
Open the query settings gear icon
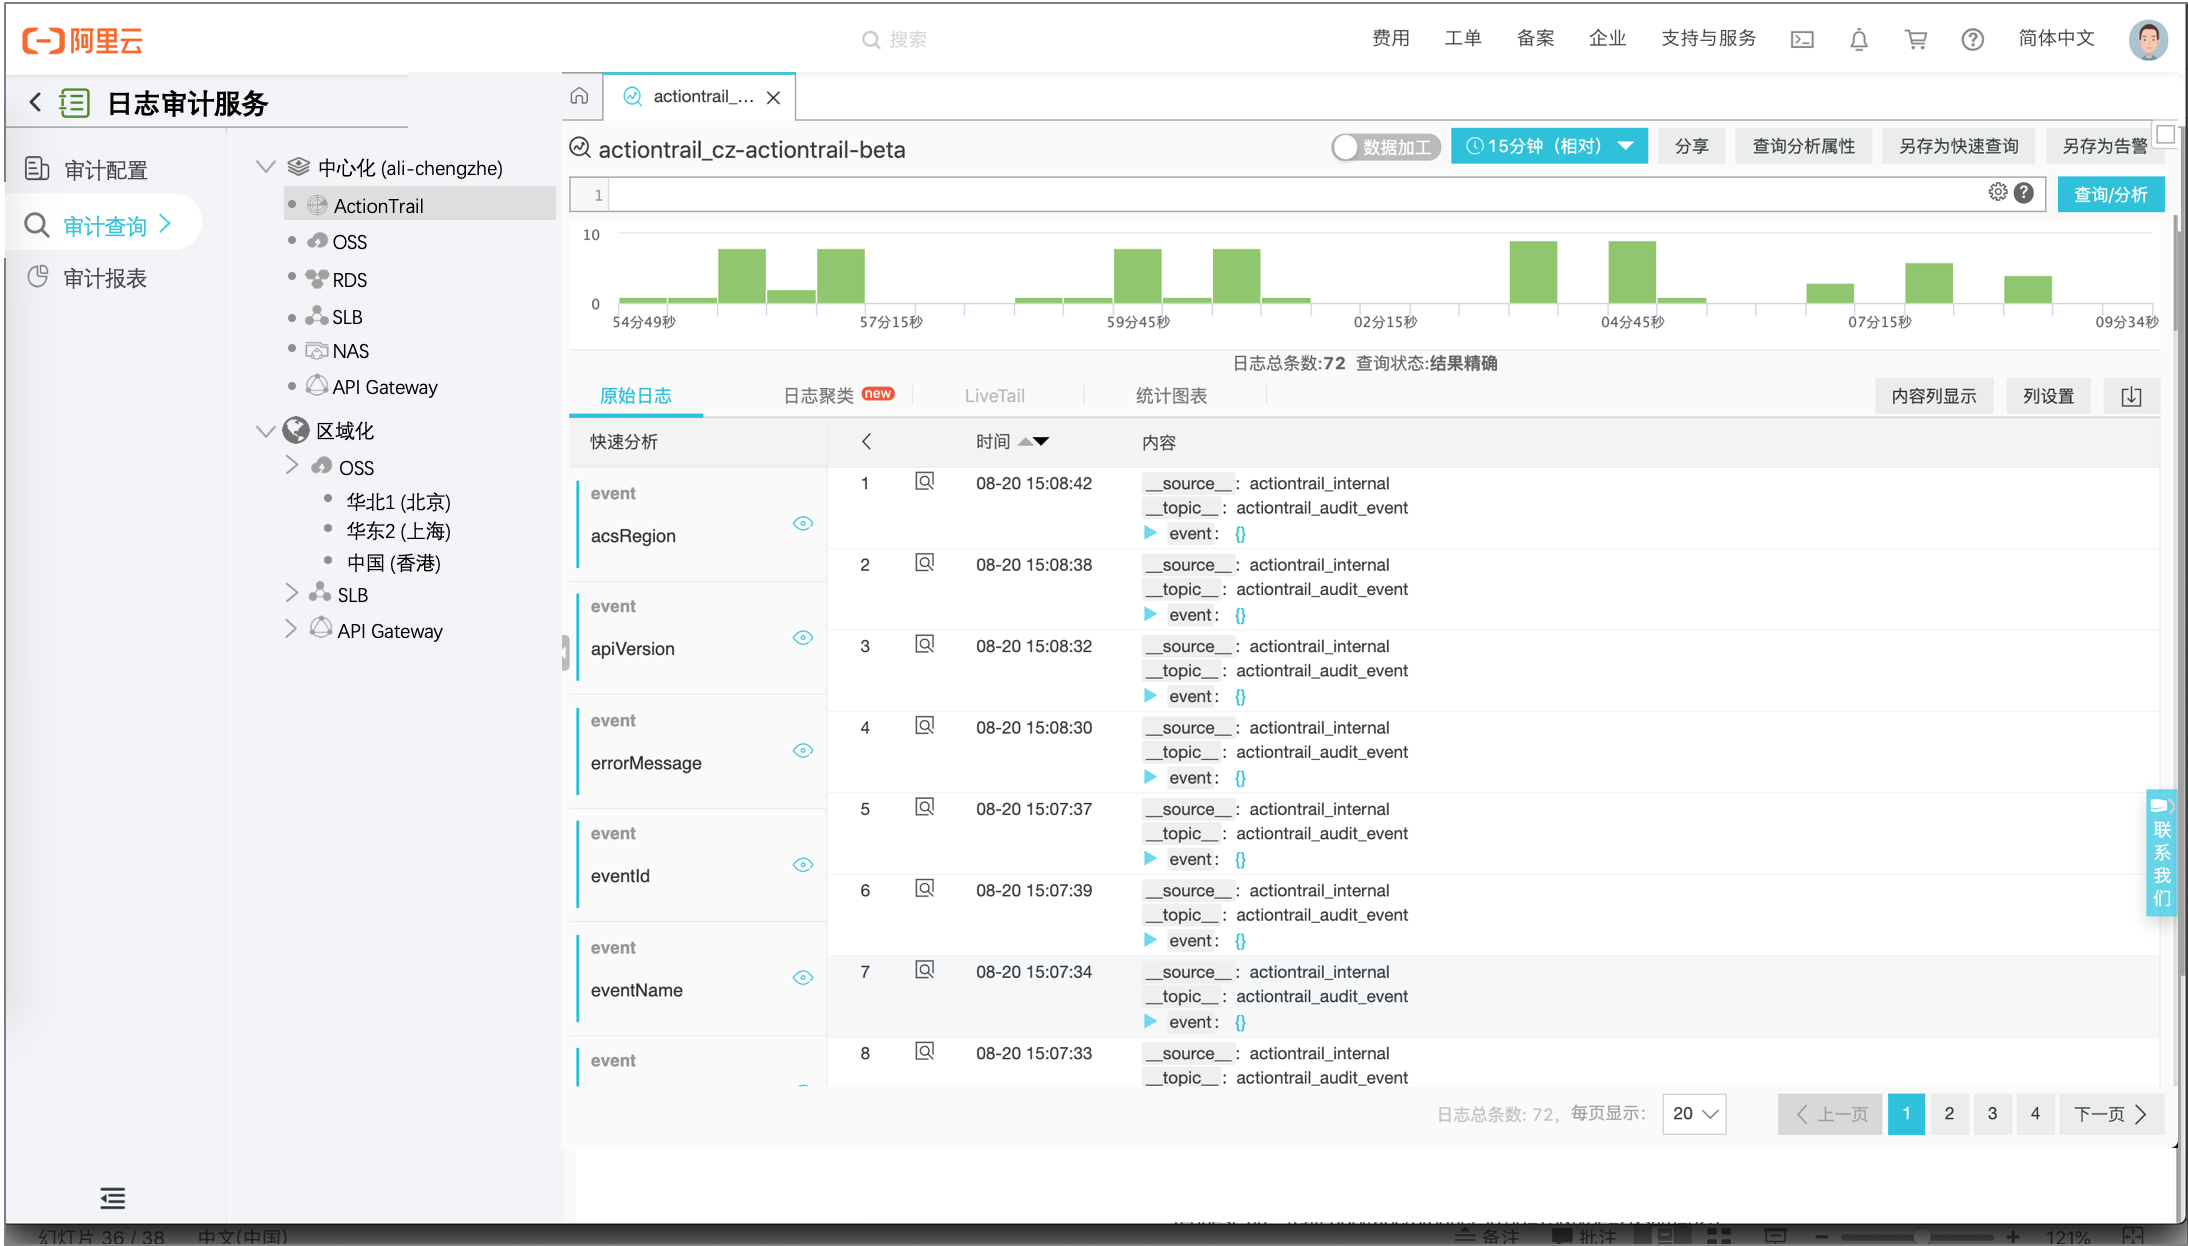pos(1998,192)
